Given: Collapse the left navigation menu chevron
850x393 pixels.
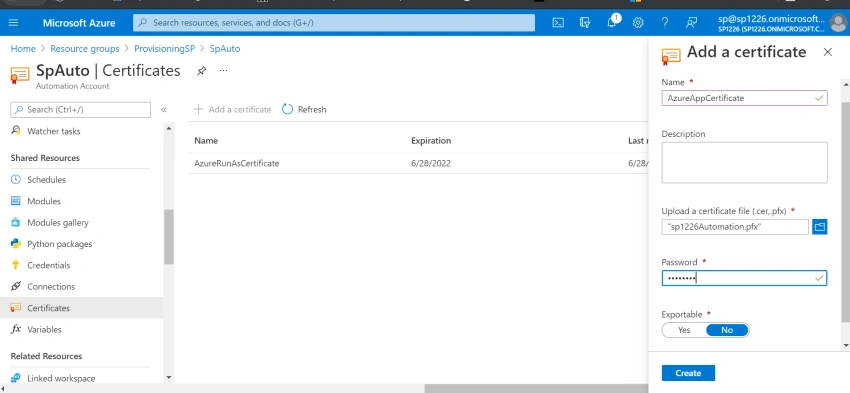Looking at the screenshot, I should [164, 109].
